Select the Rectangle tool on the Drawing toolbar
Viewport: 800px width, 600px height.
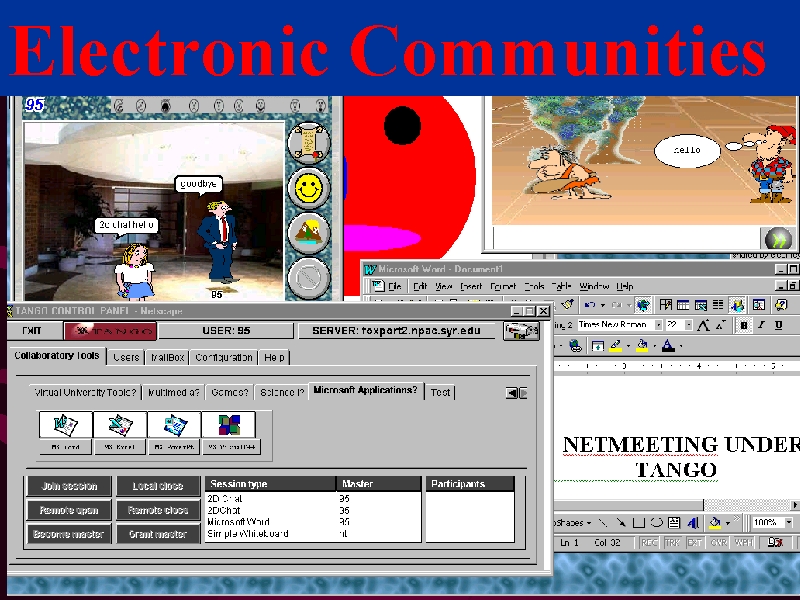click(x=638, y=522)
